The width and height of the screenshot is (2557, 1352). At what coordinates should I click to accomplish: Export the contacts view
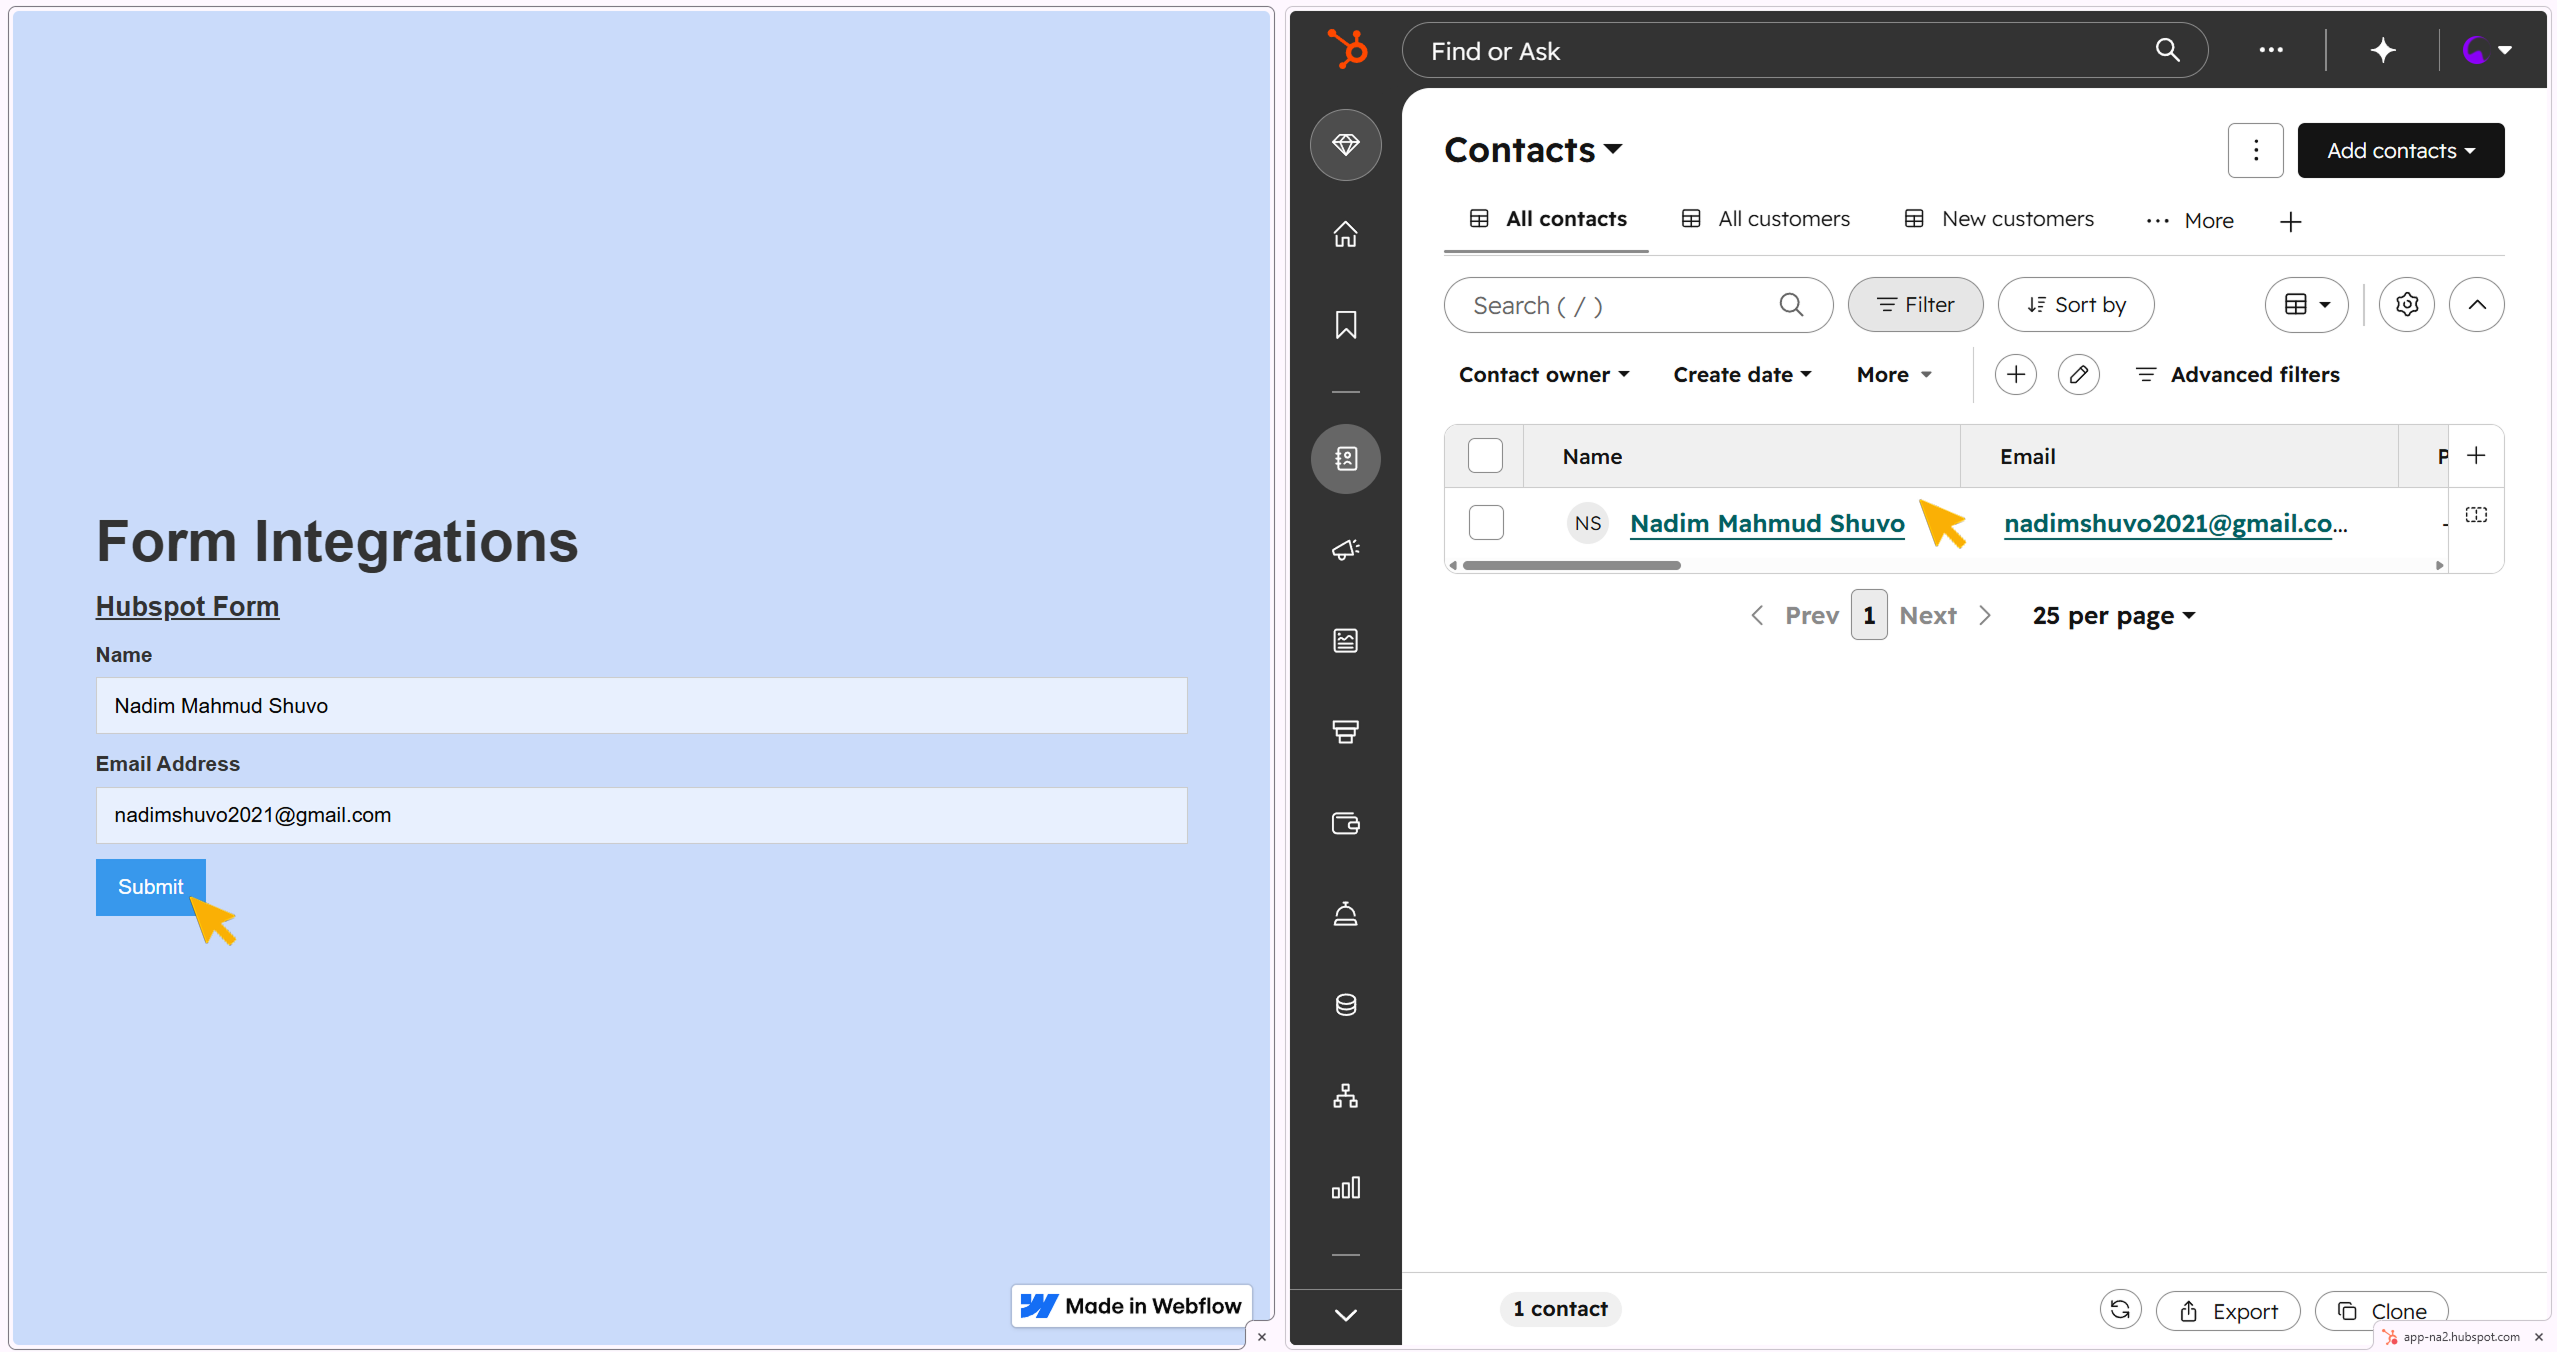tap(2227, 1311)
